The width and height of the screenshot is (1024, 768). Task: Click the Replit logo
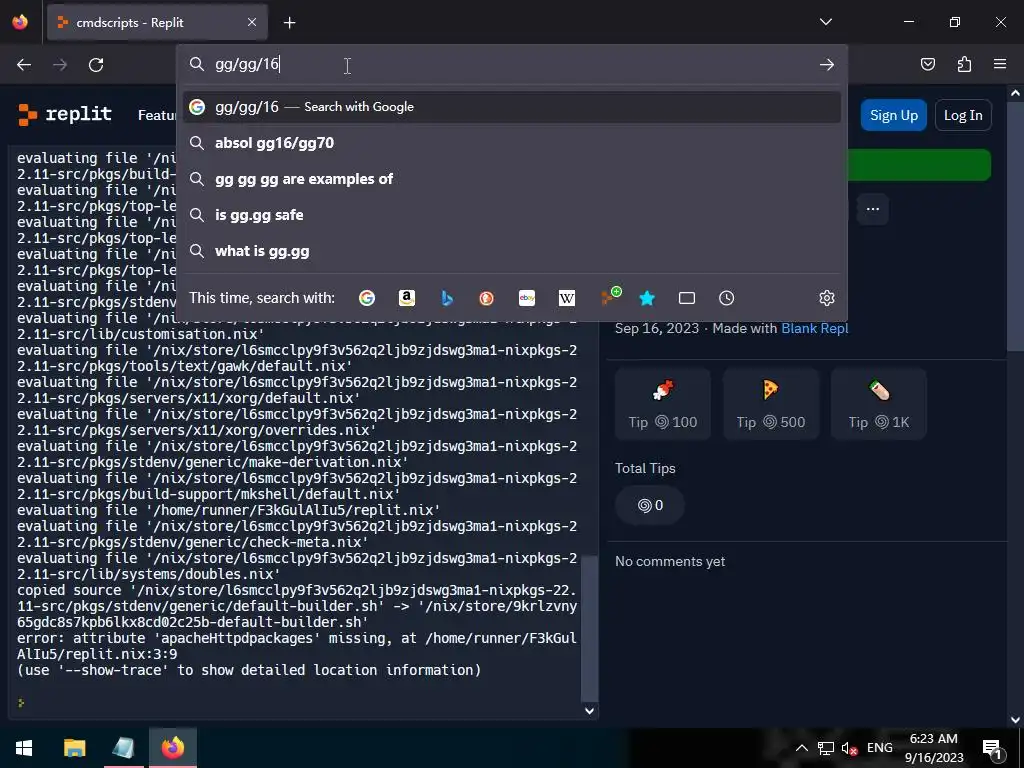65,114
